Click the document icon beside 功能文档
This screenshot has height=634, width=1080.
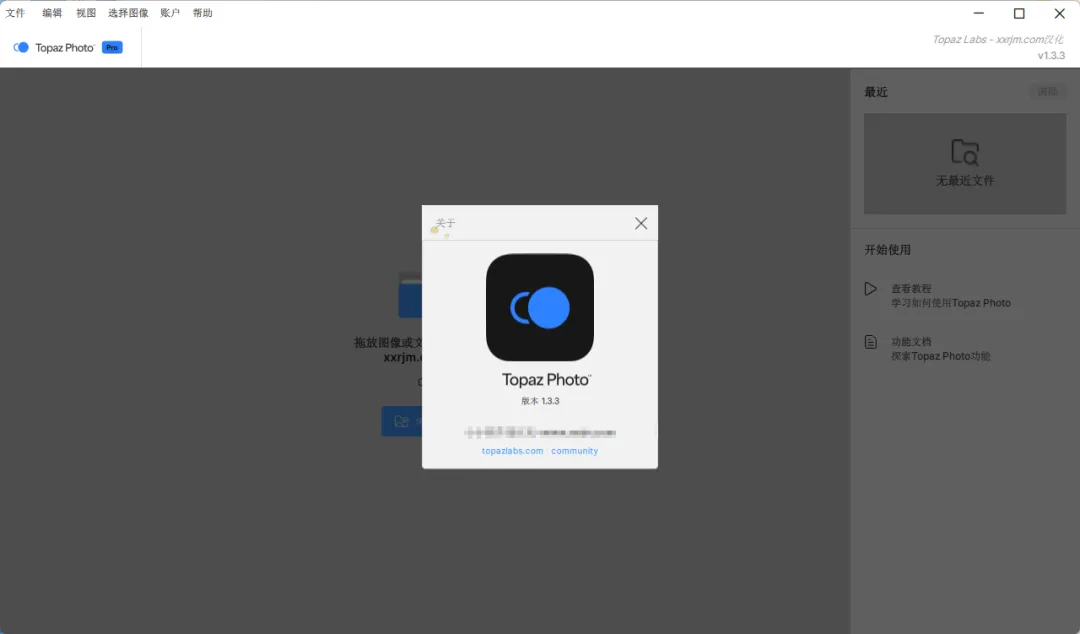(871, 342)
